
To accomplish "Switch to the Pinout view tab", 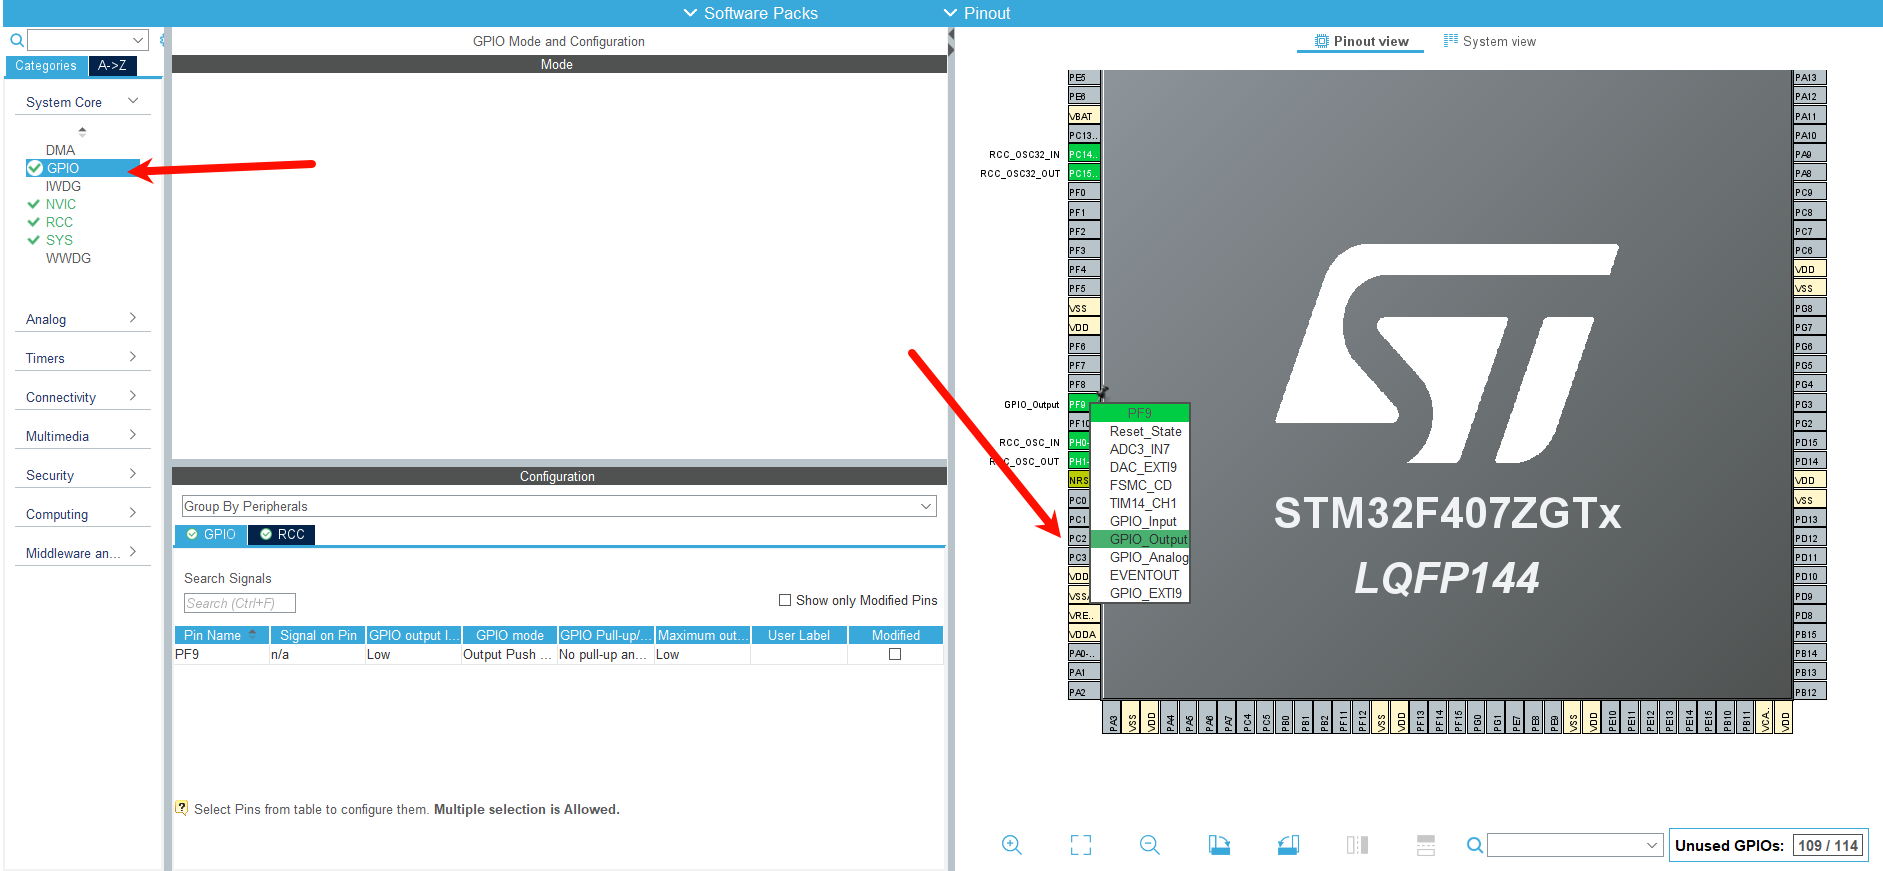I will tap(1361, 41).
